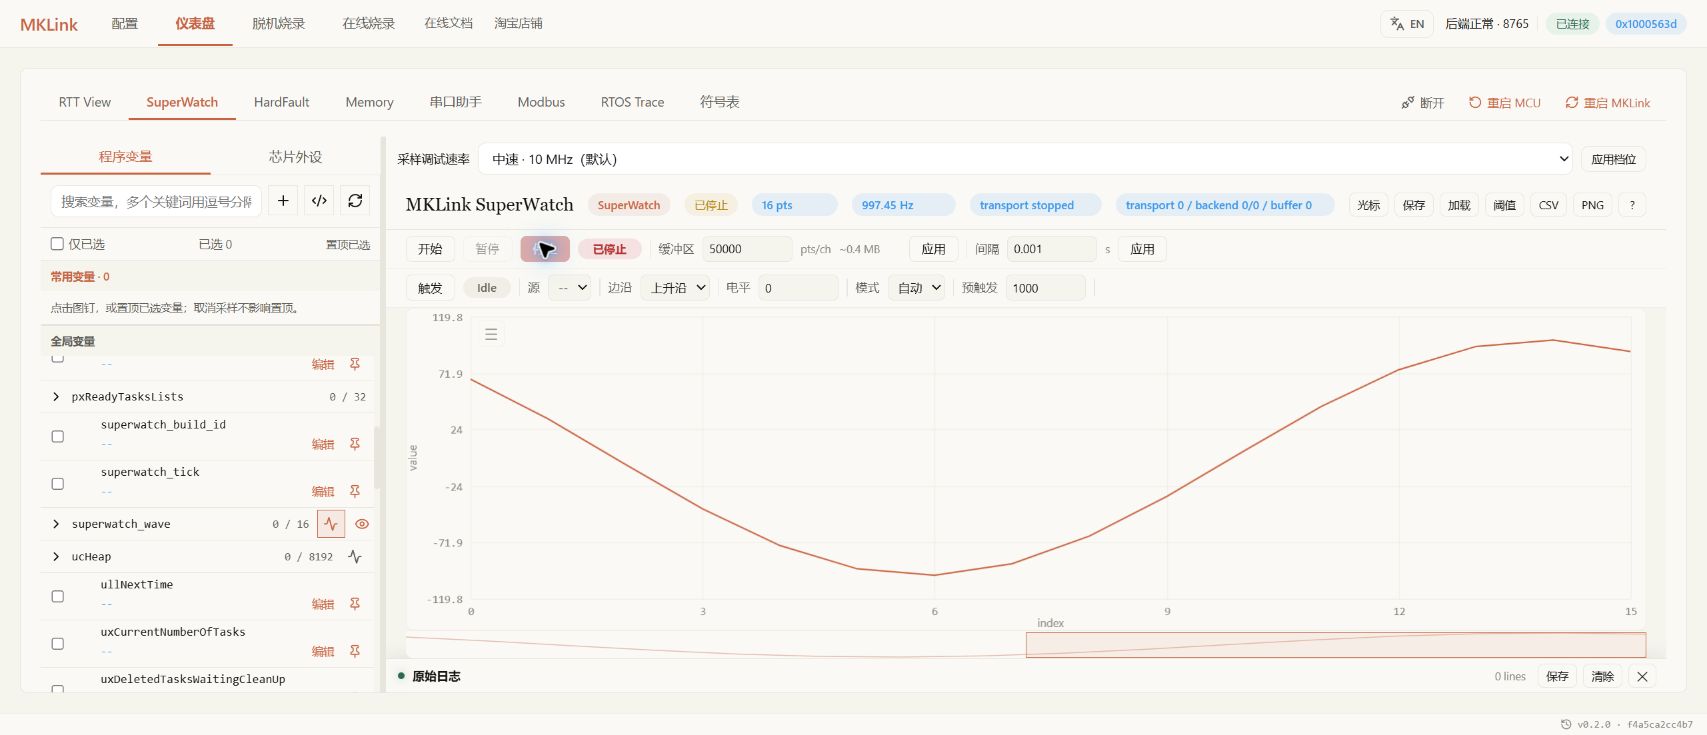Click the 开始 start button
This screenshot has width=1707, height=735.
(x=430, y=249)
